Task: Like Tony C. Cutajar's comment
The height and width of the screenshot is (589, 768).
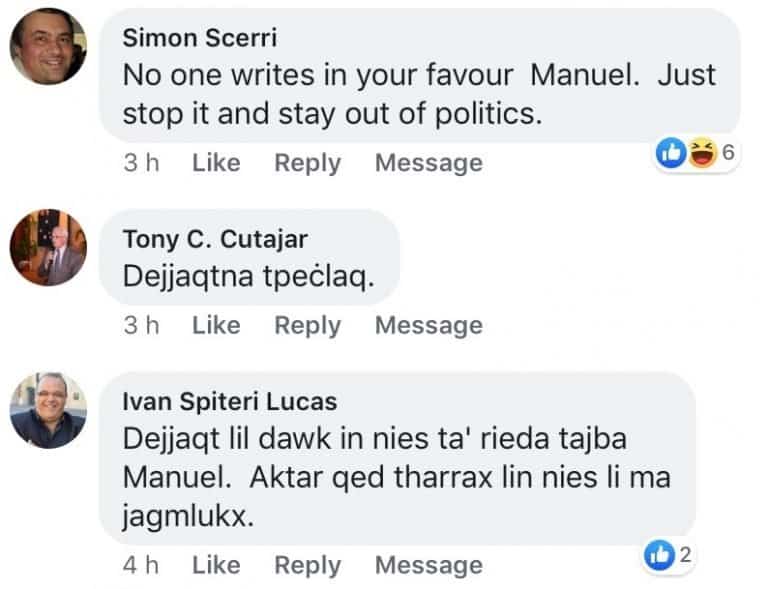Action: 216,325
